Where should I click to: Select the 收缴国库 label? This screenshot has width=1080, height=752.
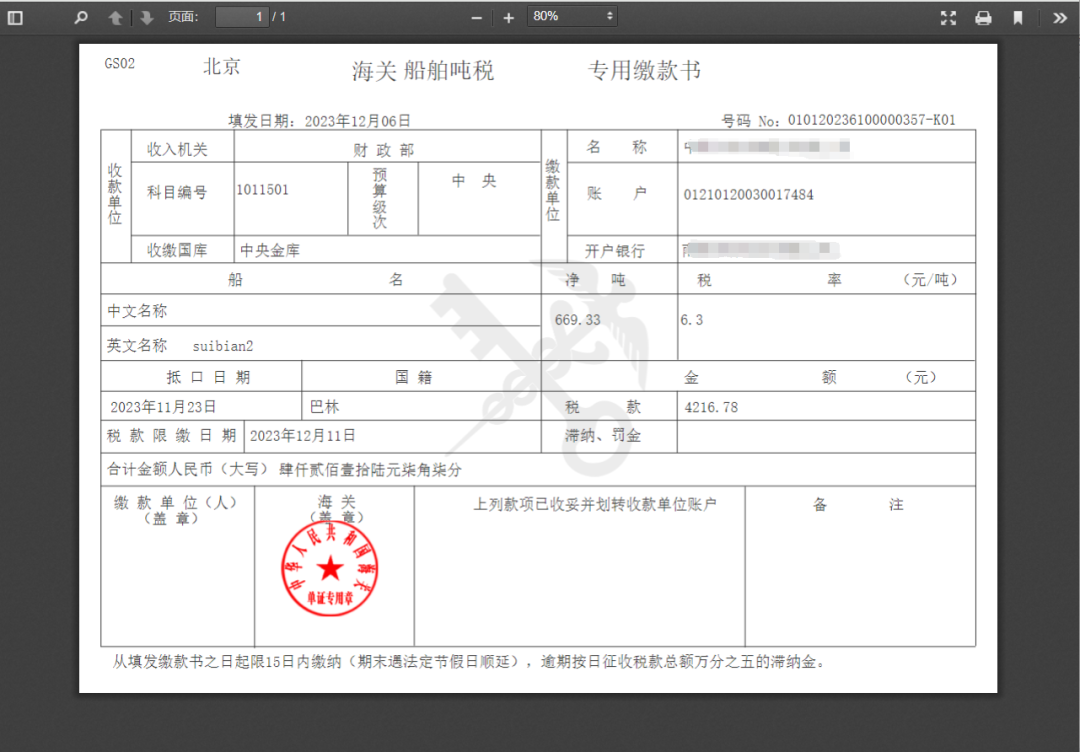coord(177,251)
